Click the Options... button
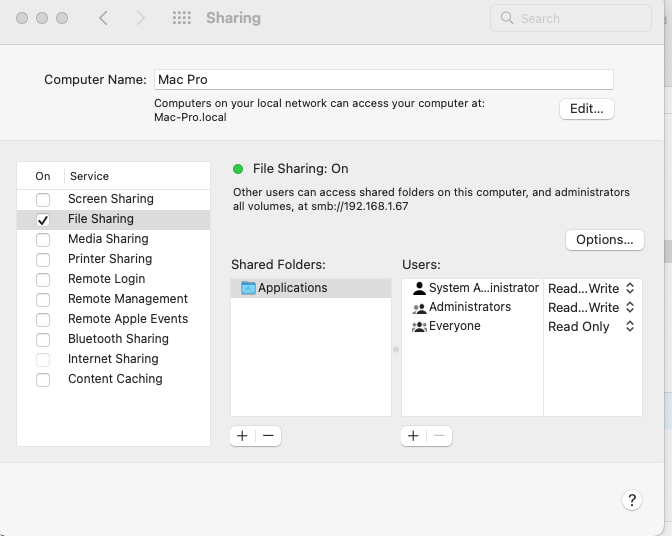Viewport: 672px width, 536px height. (x=604, y=240)
